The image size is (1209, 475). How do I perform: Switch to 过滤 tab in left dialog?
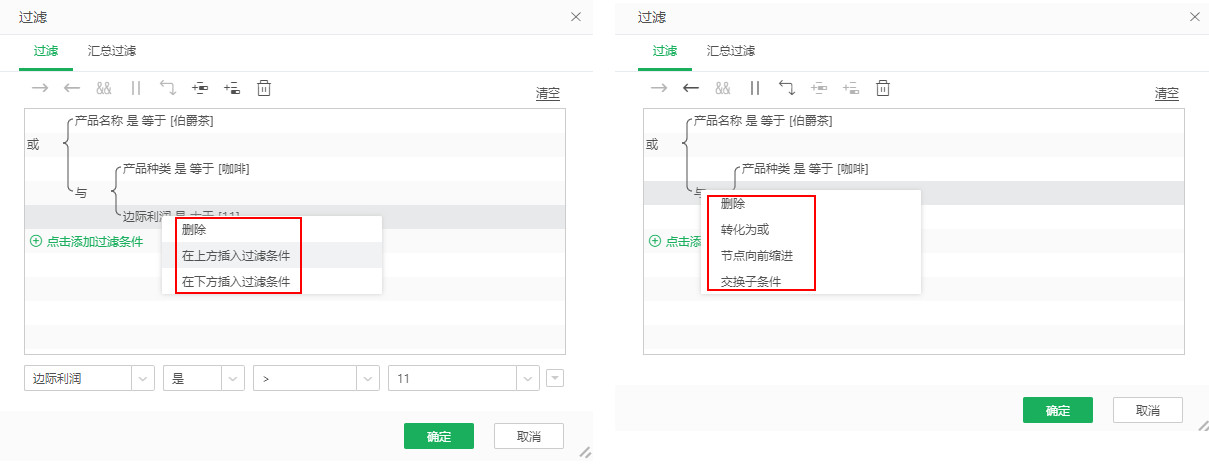46,51
